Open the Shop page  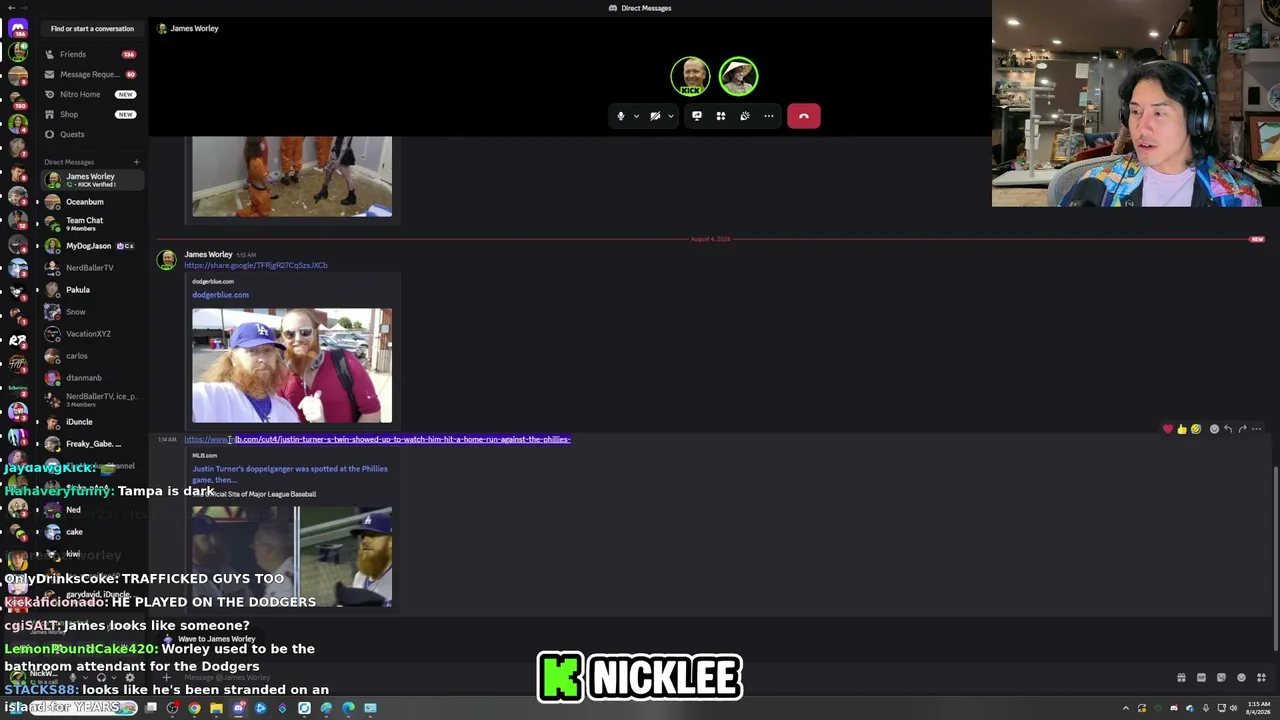[x=90, y=114]
